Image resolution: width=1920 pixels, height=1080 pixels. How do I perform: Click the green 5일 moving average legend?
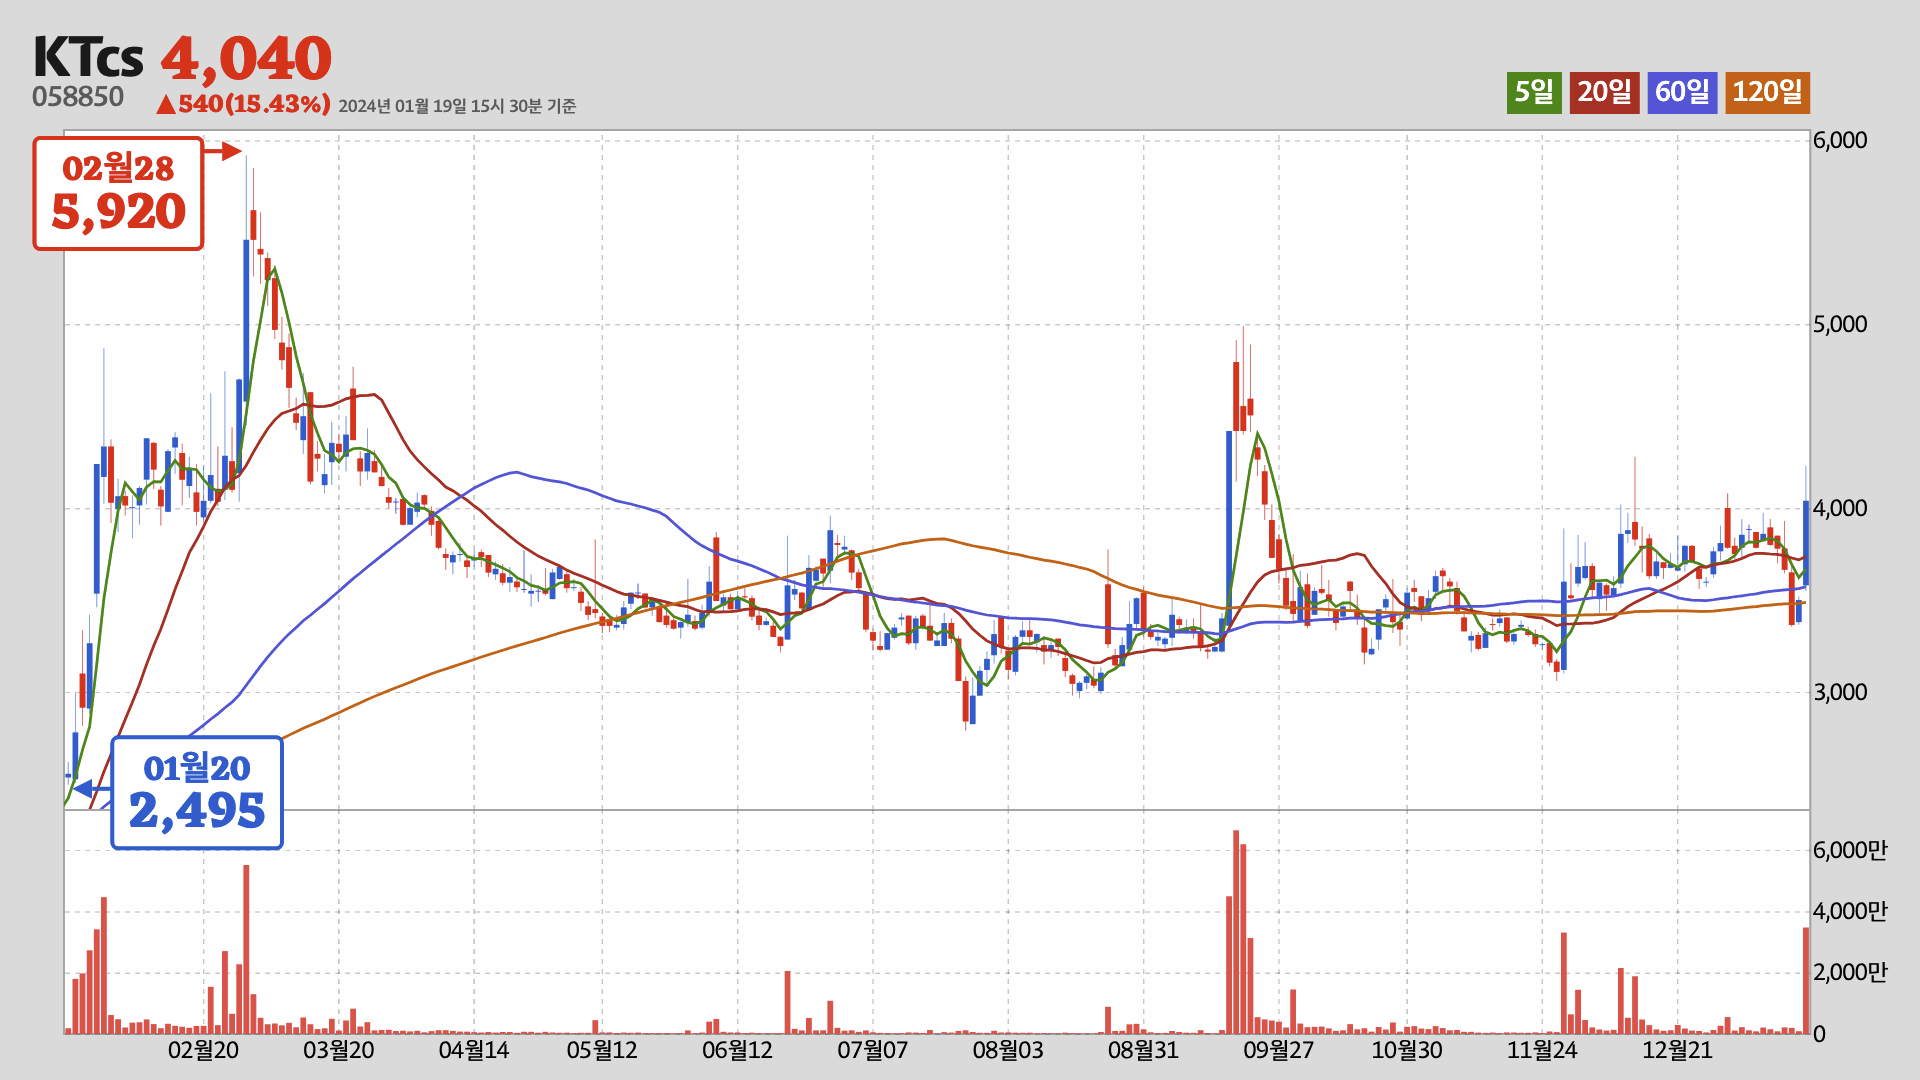[x=1534, y=92]
